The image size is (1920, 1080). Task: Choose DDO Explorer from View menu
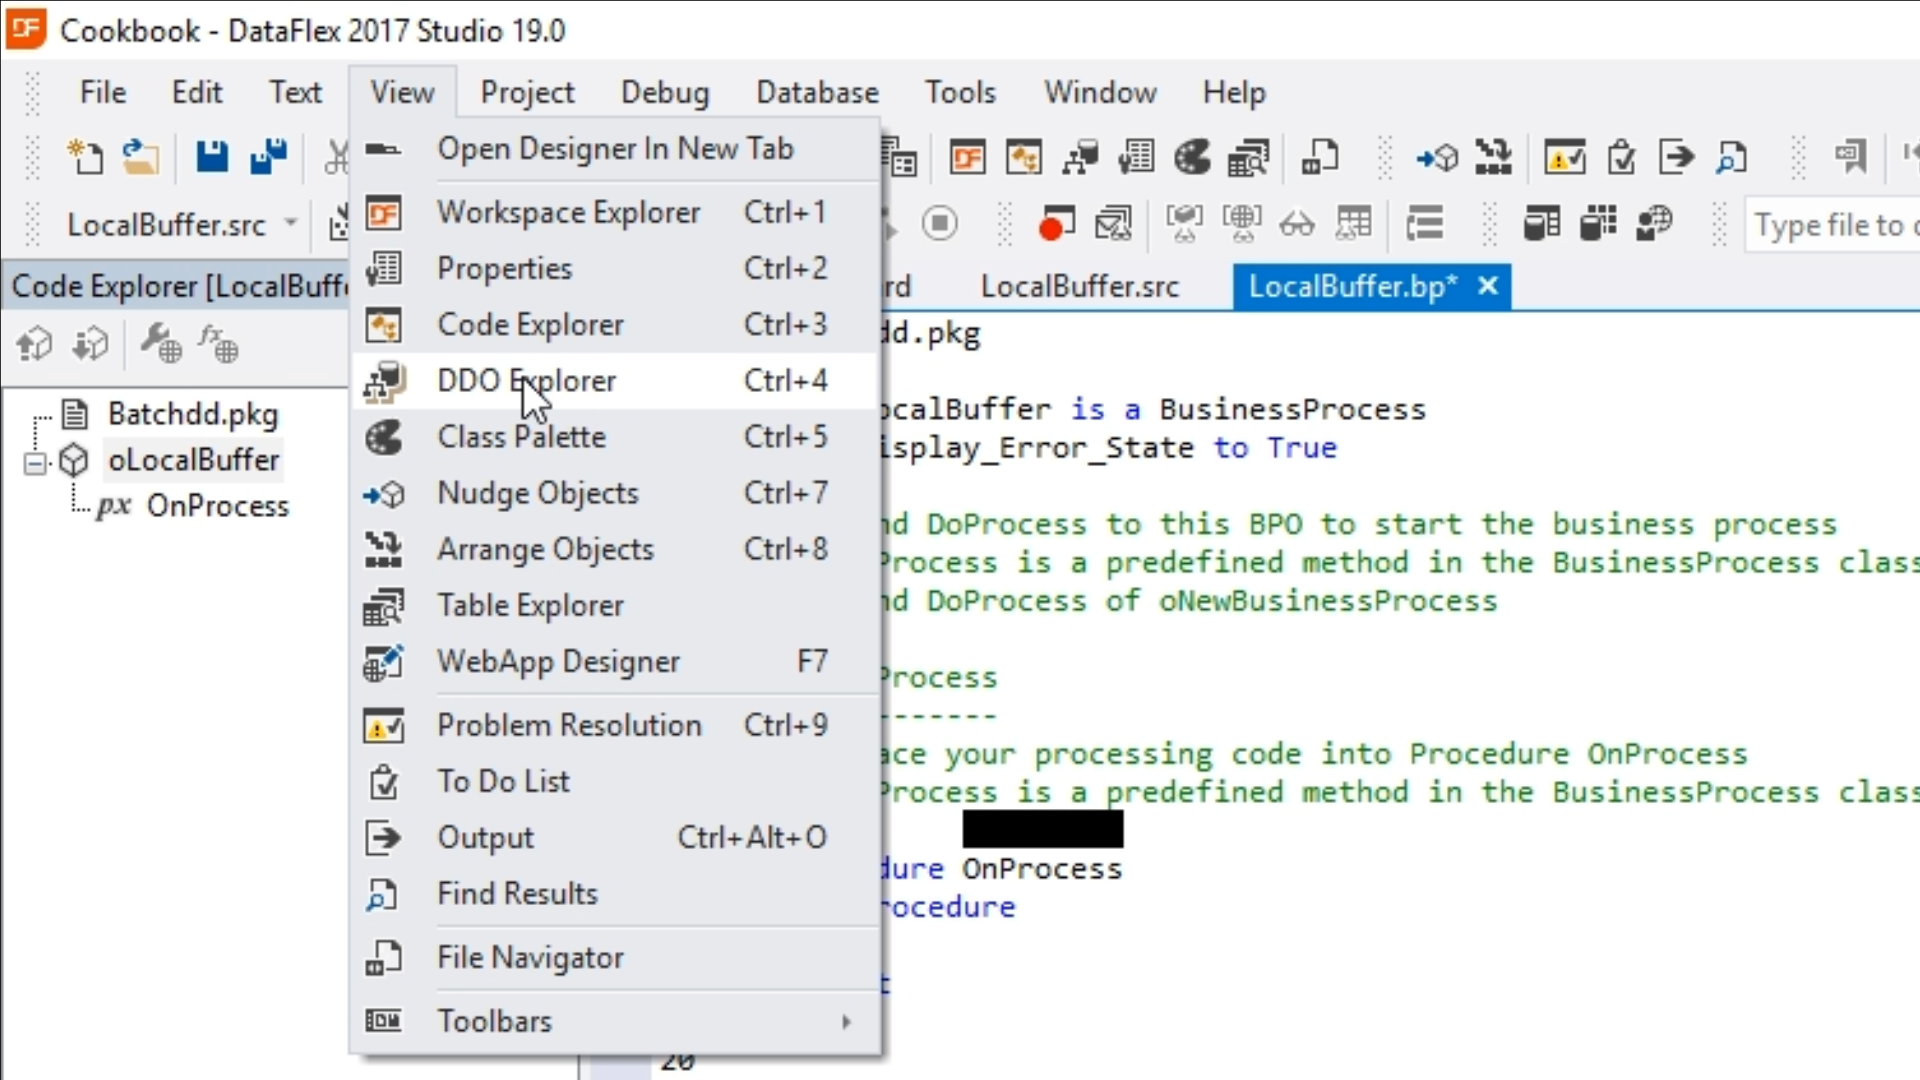coord(527,381)
